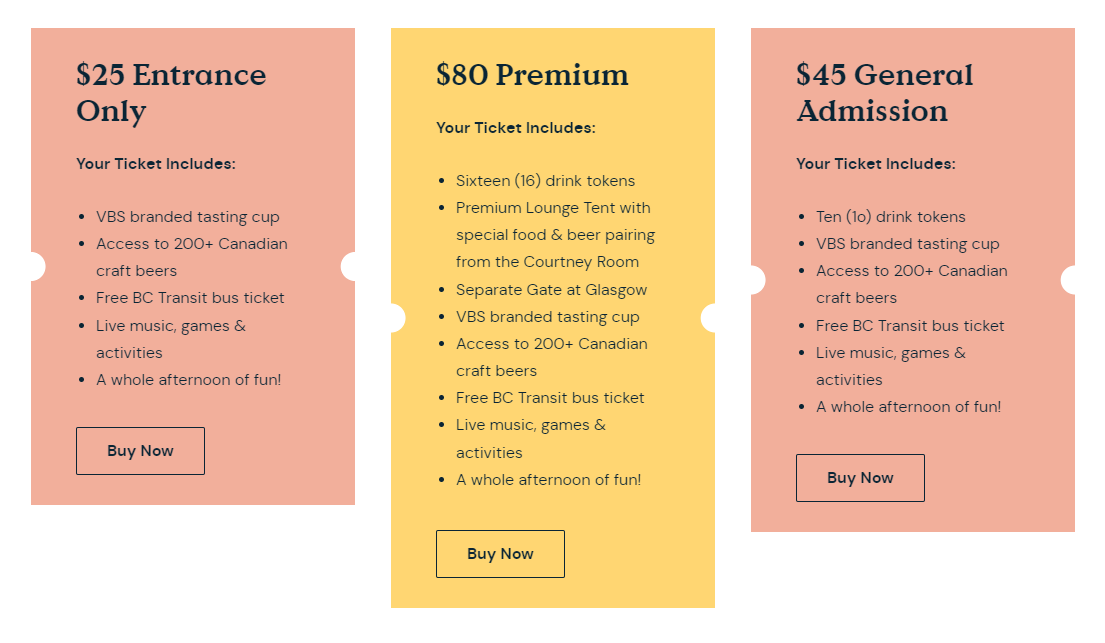The image size is (1105, 643).
Task: Click 'Premium Lounge Tent' list item
Action: (555, 235)
